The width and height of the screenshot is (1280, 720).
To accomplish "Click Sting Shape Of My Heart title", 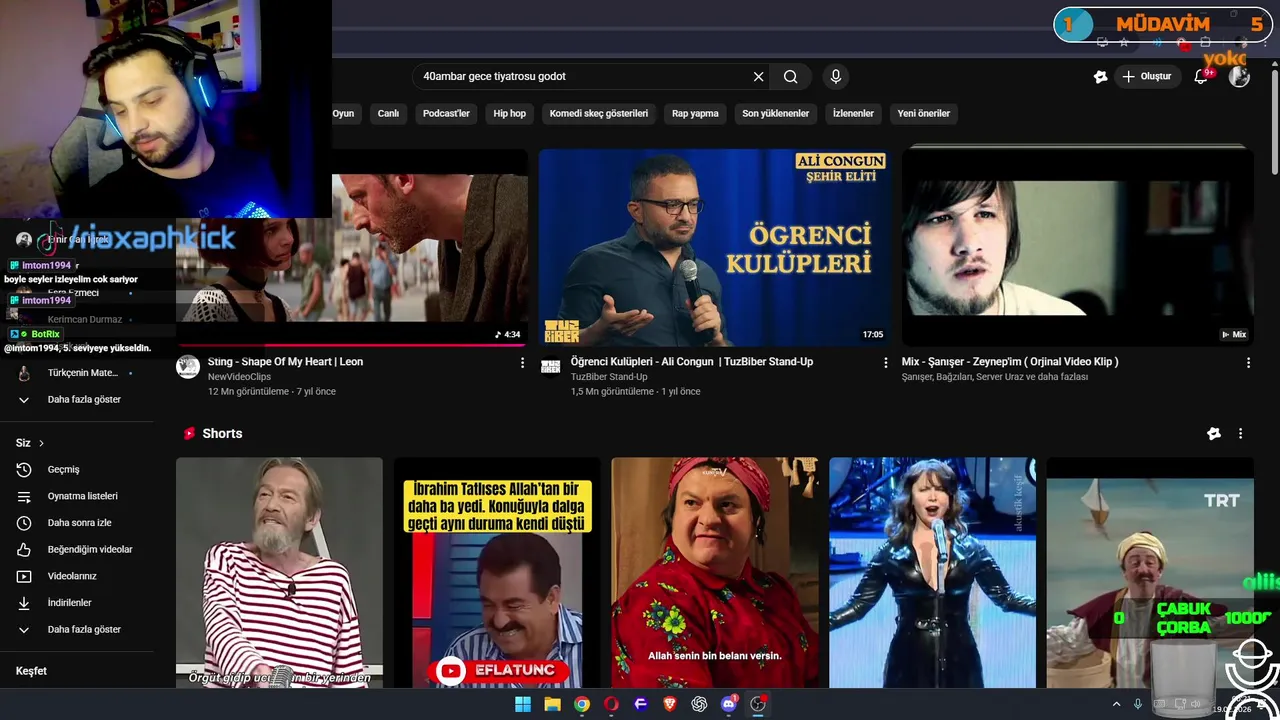I will [285, 362].
